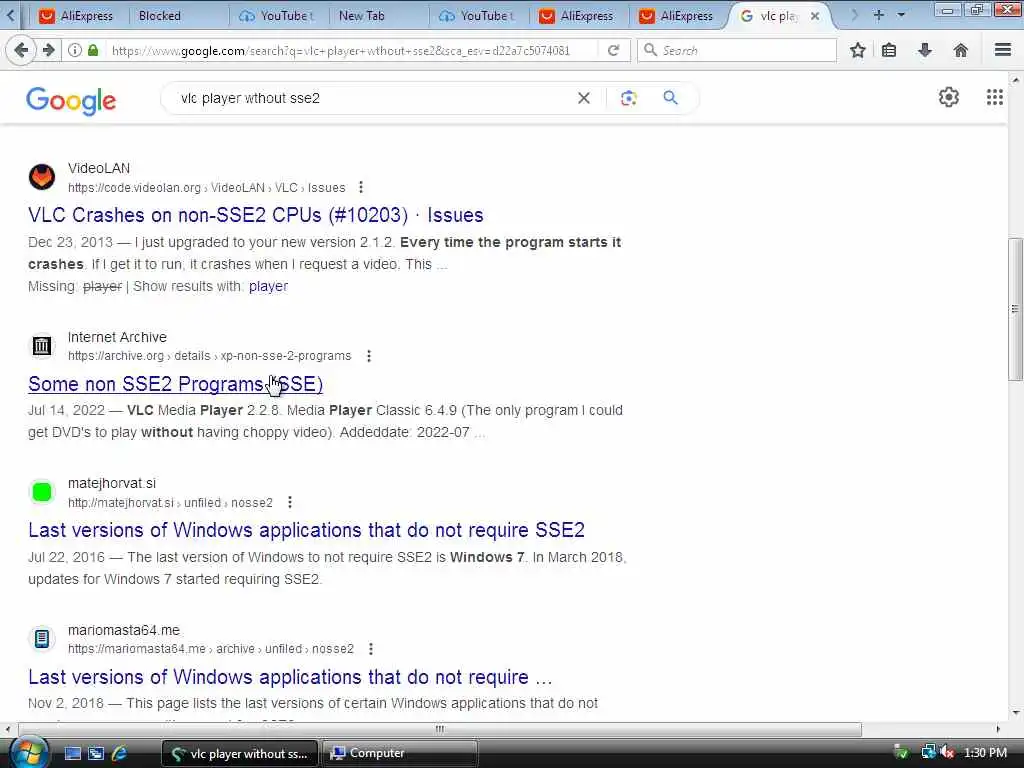1024x768 pixels.
Task: Switch to the last AliExpress tab
Action: pos(676,16)
